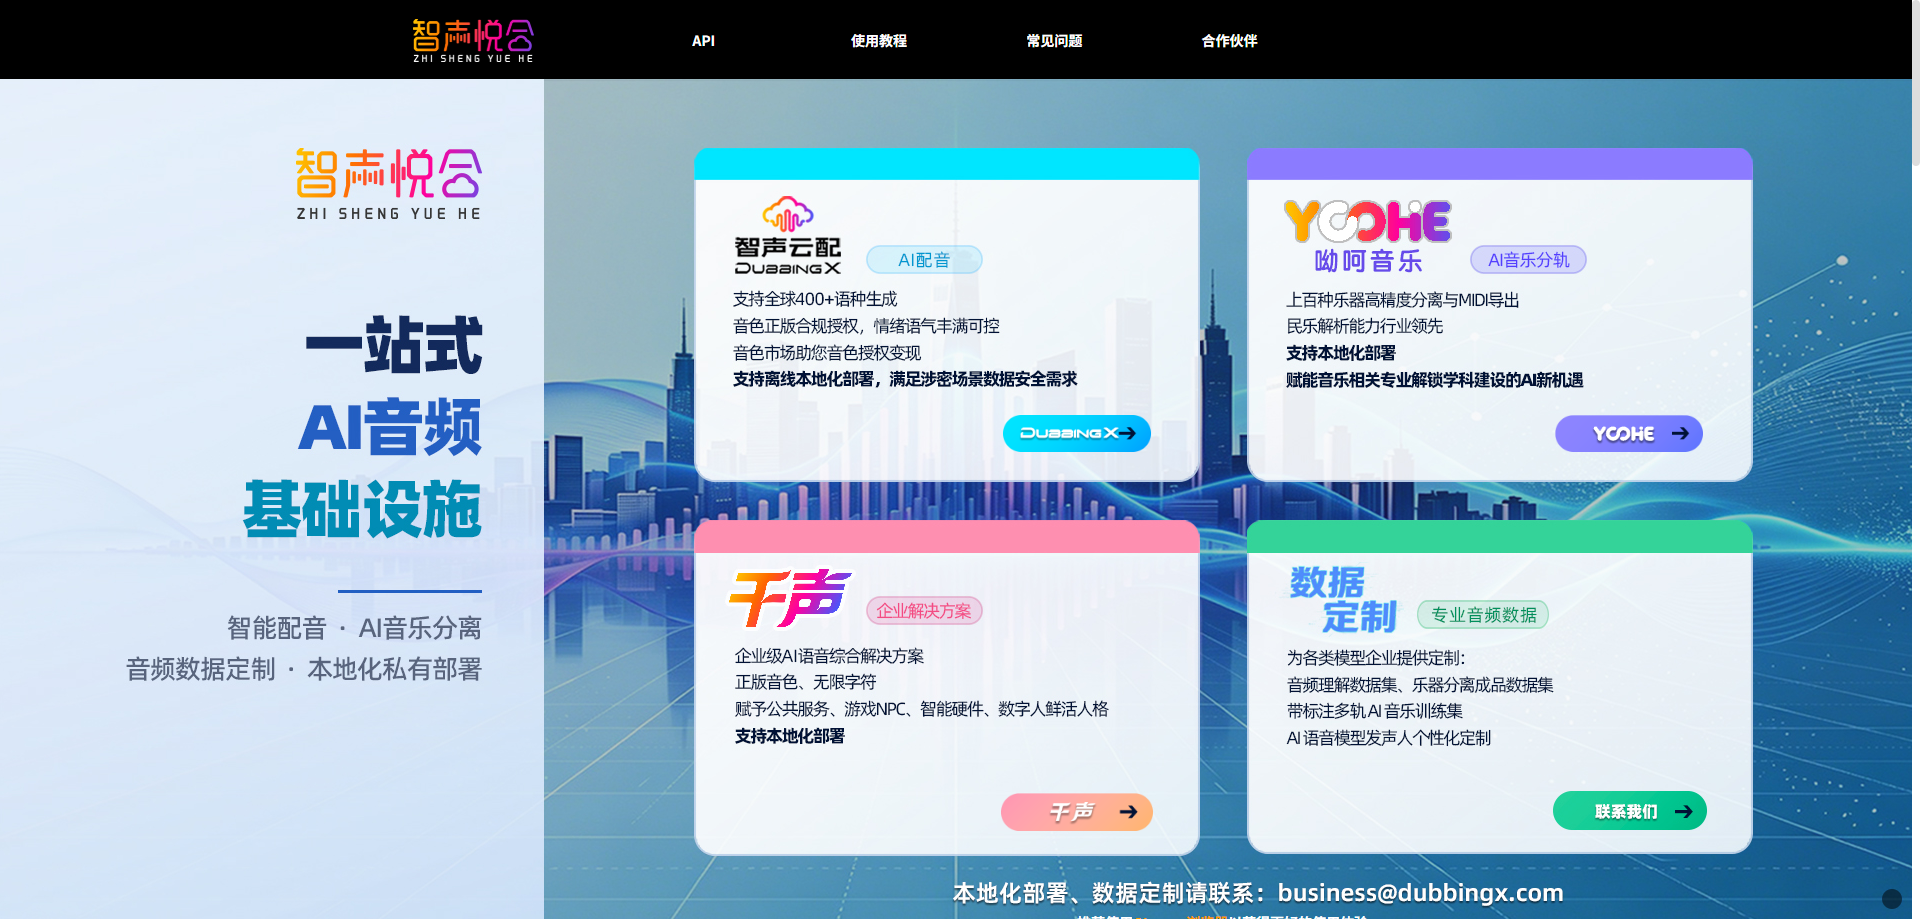Viewport: 1920px width, 919px height.
Task: Click the Zhi Sheng Yue He header logo
Action: pyautogui.click(x=473, y=41)
